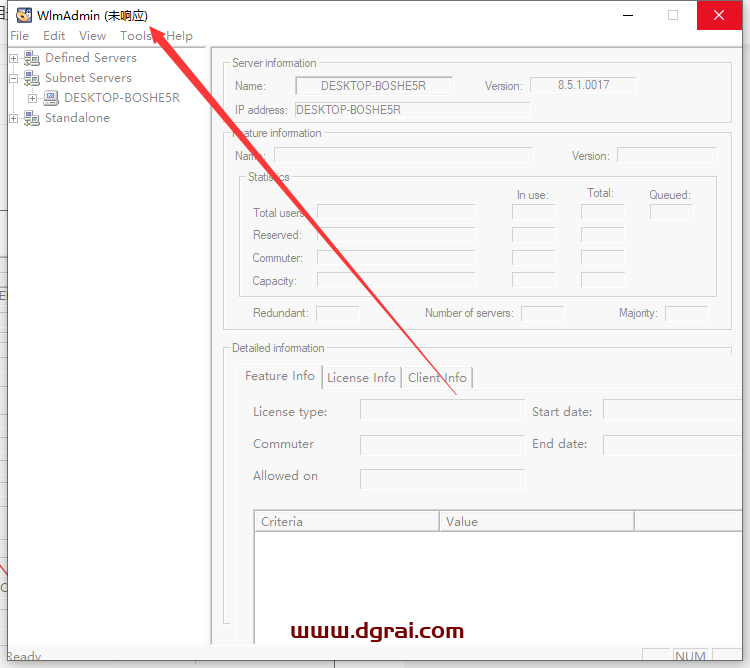
Task: Click the Feature information Version field
Action: pyautogui.click(x=667, y=155)
